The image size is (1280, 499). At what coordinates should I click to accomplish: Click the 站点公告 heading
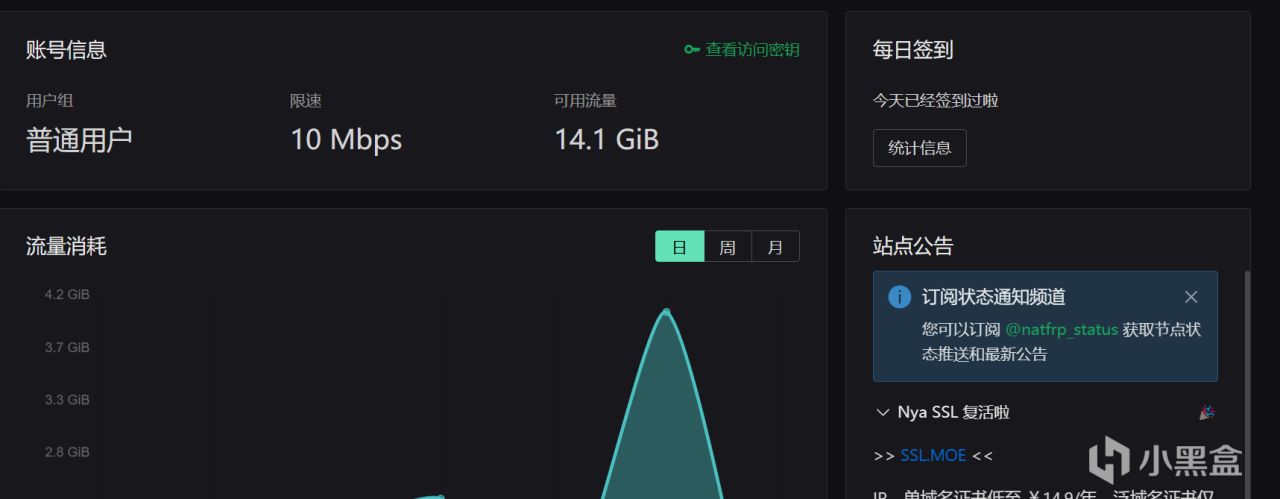(913, 246)
